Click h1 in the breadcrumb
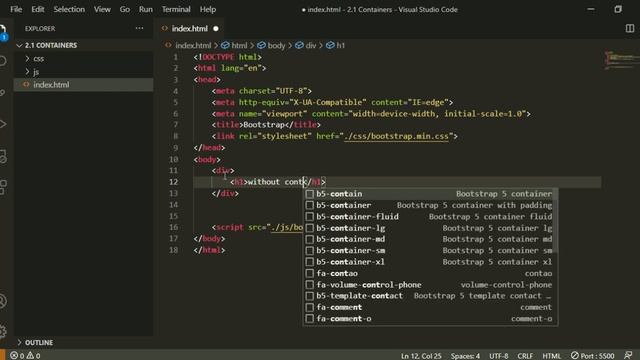 coord(341,45)
